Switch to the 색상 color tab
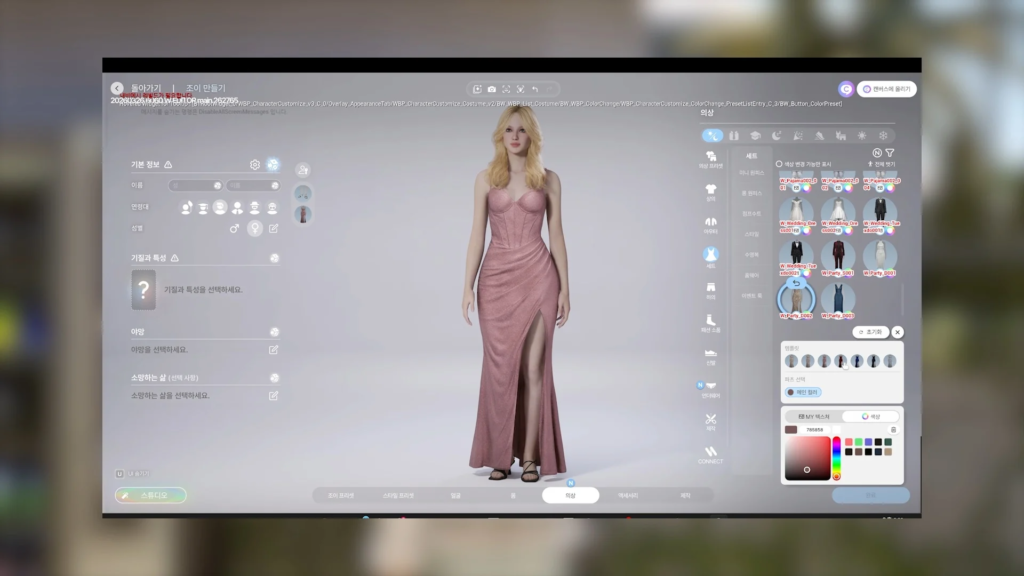The image size is (1024, 576). point(869,416)
